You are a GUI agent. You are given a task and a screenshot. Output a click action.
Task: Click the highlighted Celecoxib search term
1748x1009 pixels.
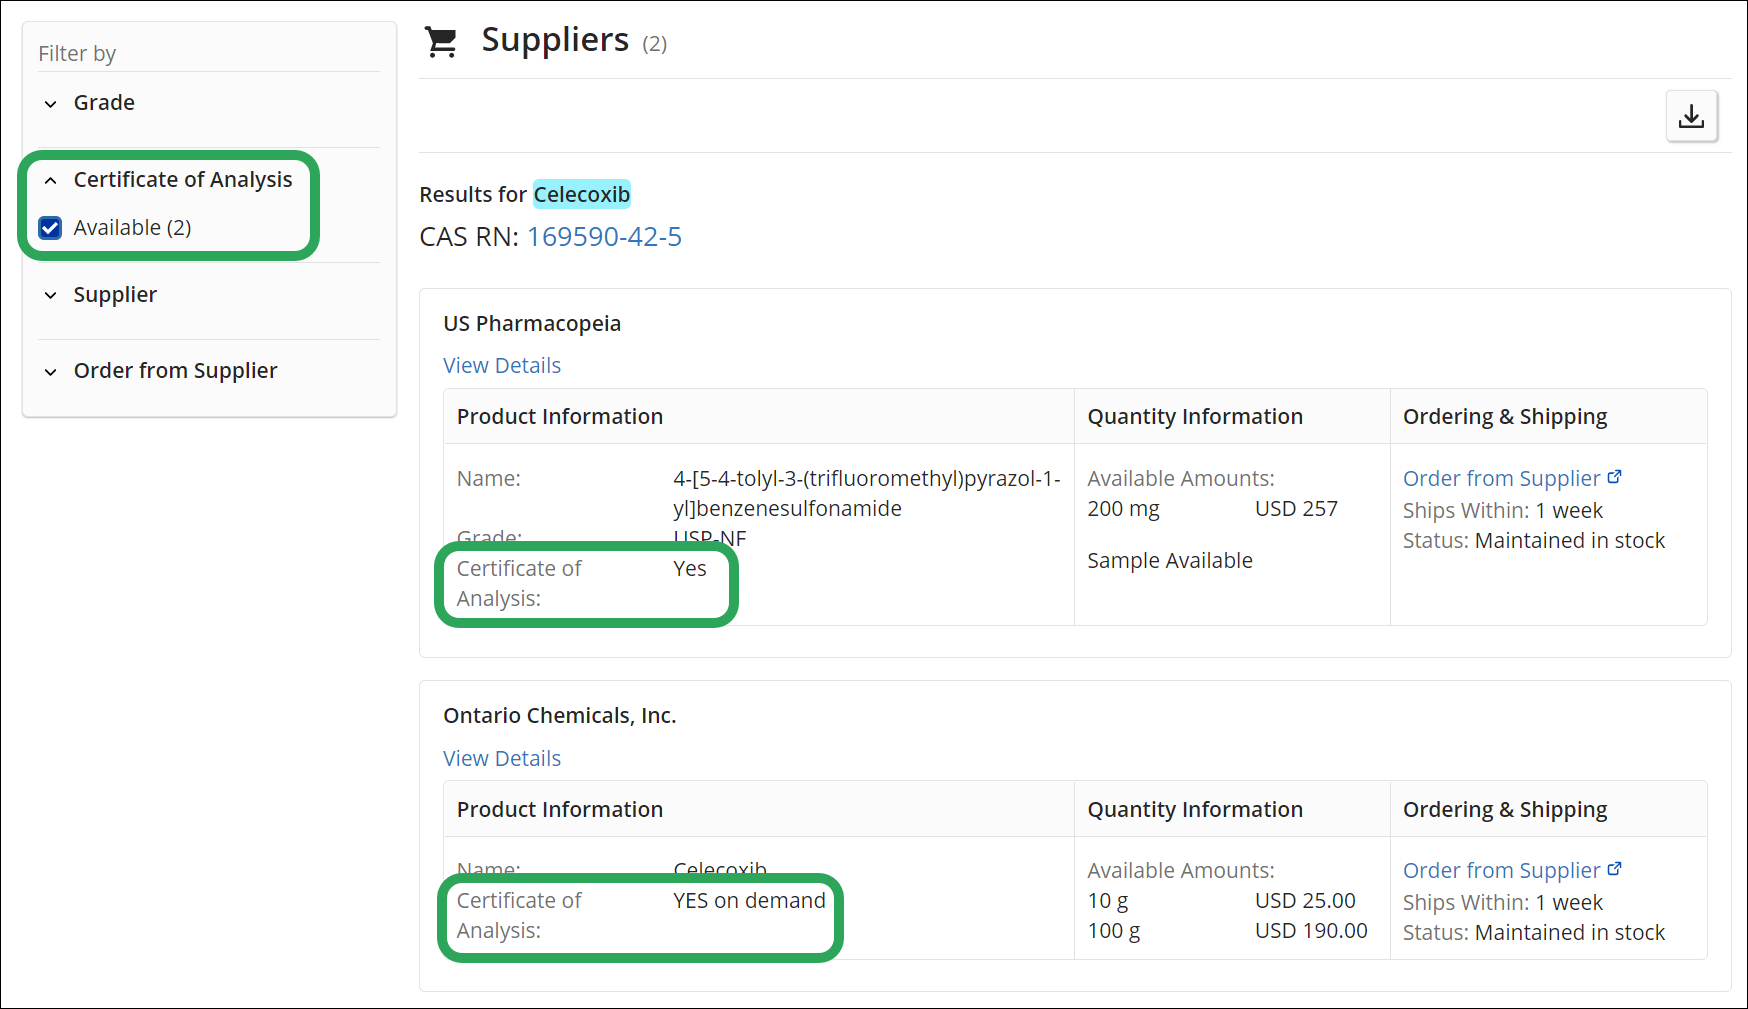click(x=582, y=194)
